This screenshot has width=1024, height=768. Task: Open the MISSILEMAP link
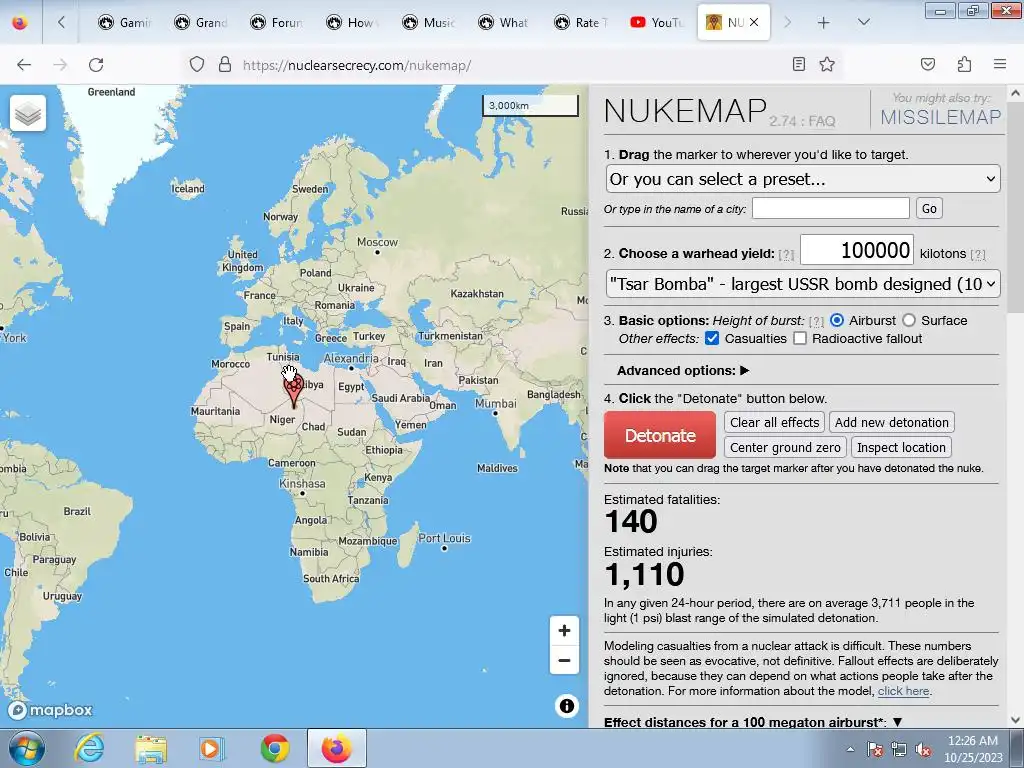tap(940, 117)
